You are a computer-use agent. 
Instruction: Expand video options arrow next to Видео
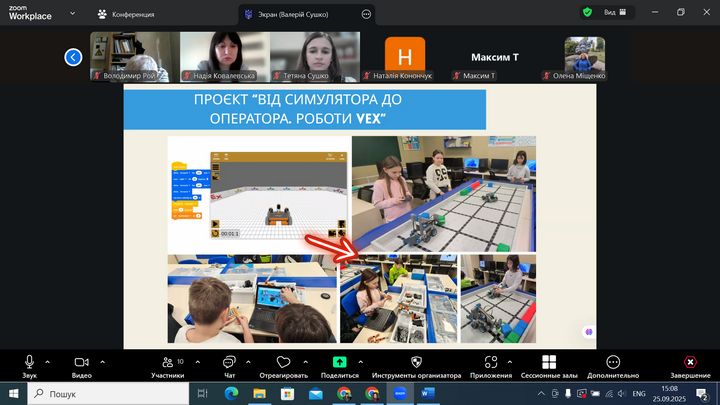[x=102, y=361]
